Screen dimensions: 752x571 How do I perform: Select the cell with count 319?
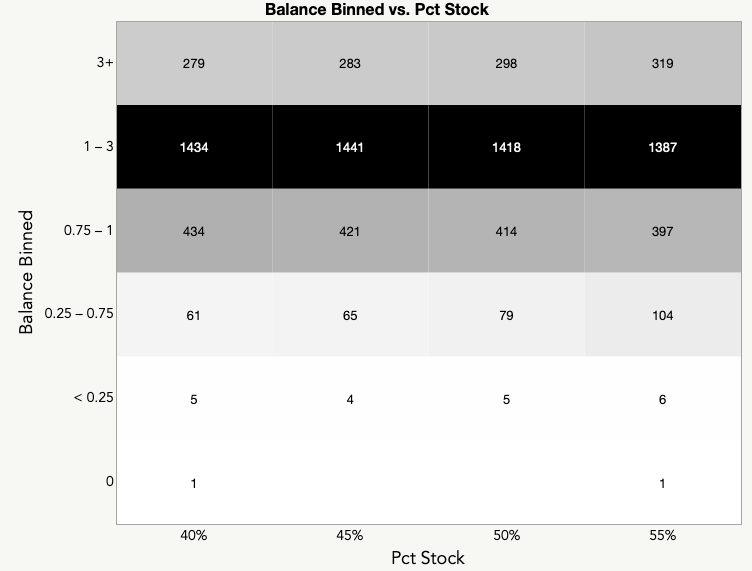[662, 64]
